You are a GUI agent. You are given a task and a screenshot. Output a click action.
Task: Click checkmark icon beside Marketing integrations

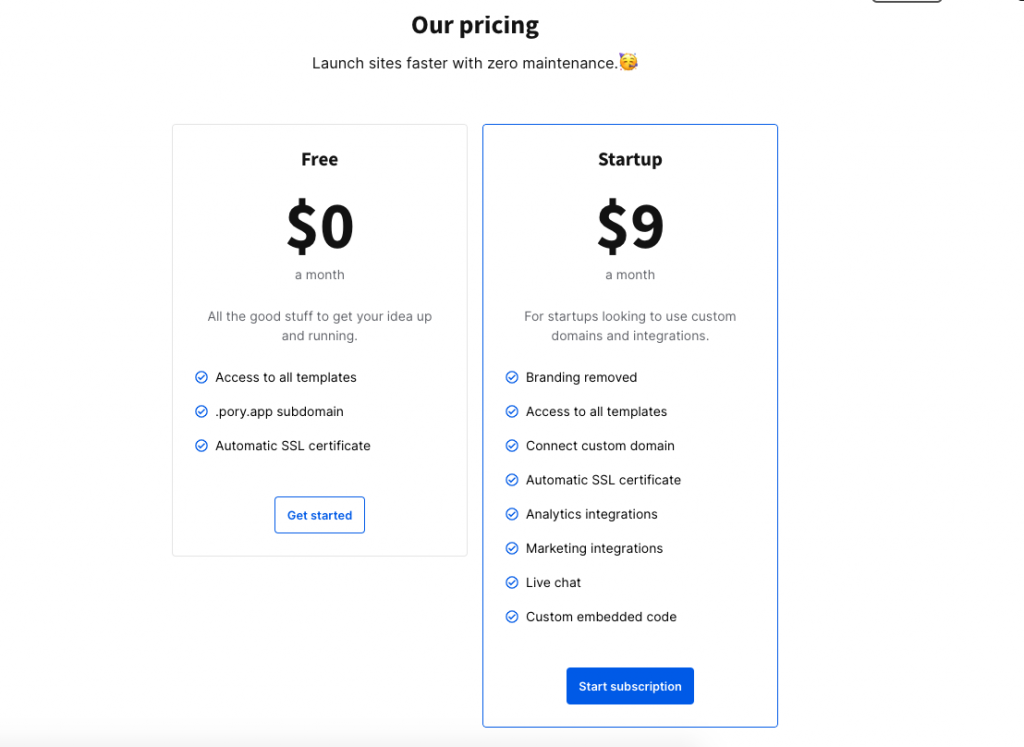512,548
